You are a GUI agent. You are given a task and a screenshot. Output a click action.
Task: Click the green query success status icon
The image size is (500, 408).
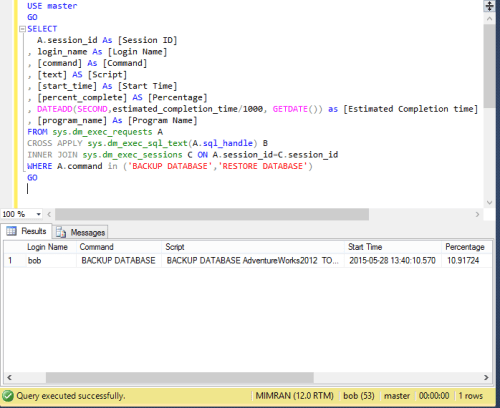click(x=8, y=396)
